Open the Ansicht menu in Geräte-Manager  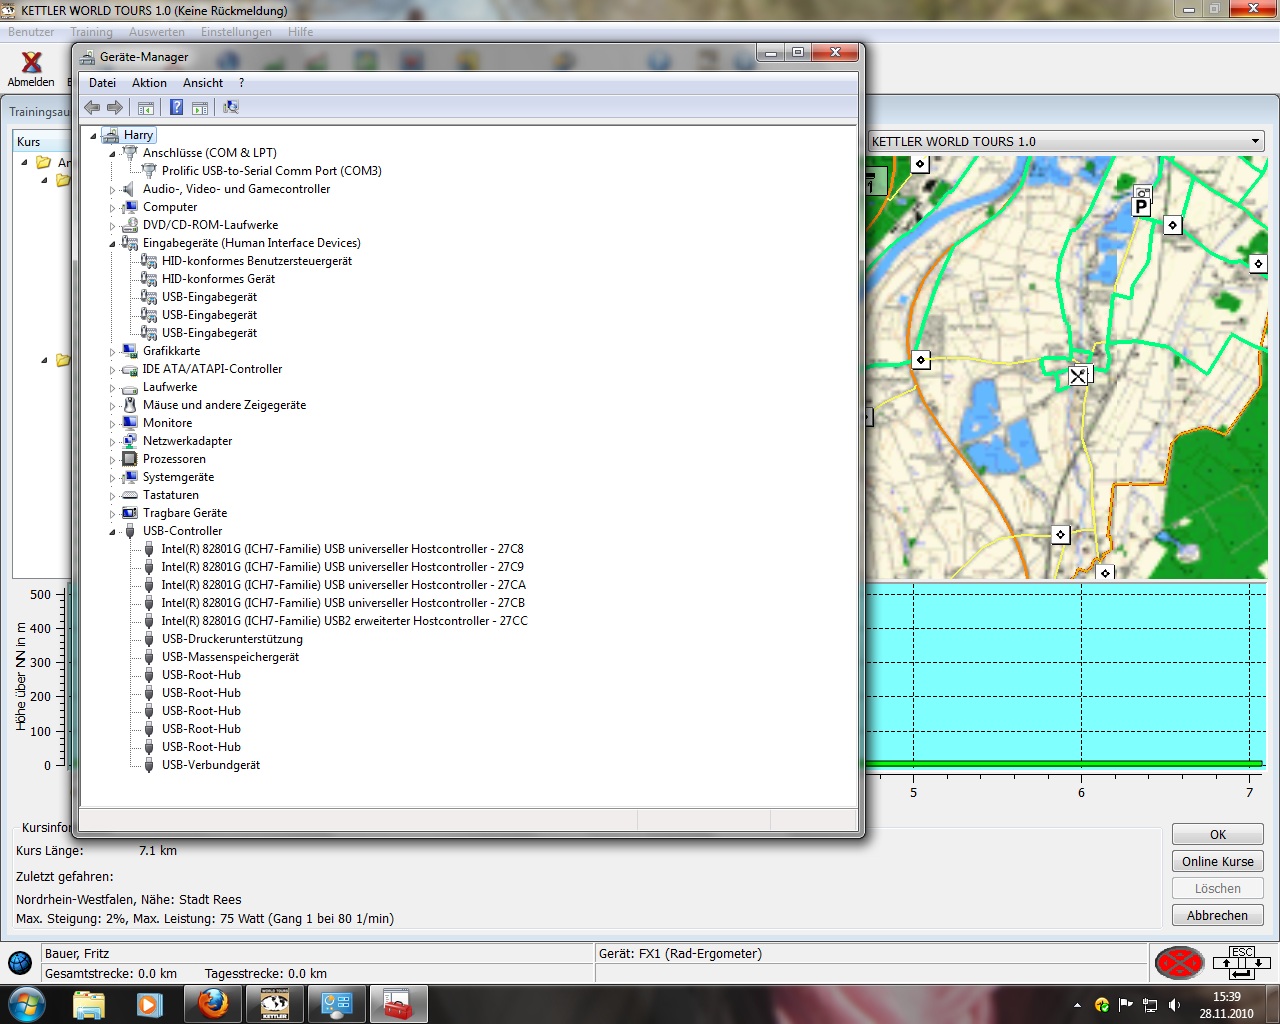point(203,83)
